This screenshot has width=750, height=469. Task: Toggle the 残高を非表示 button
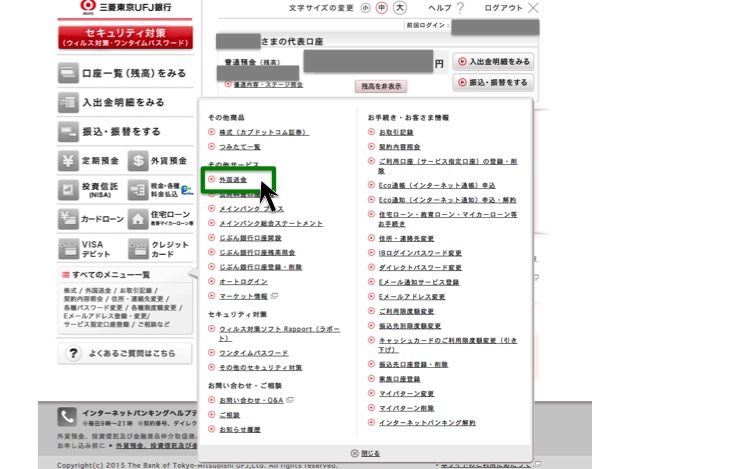pyautogui.click(x=381, y=86)
